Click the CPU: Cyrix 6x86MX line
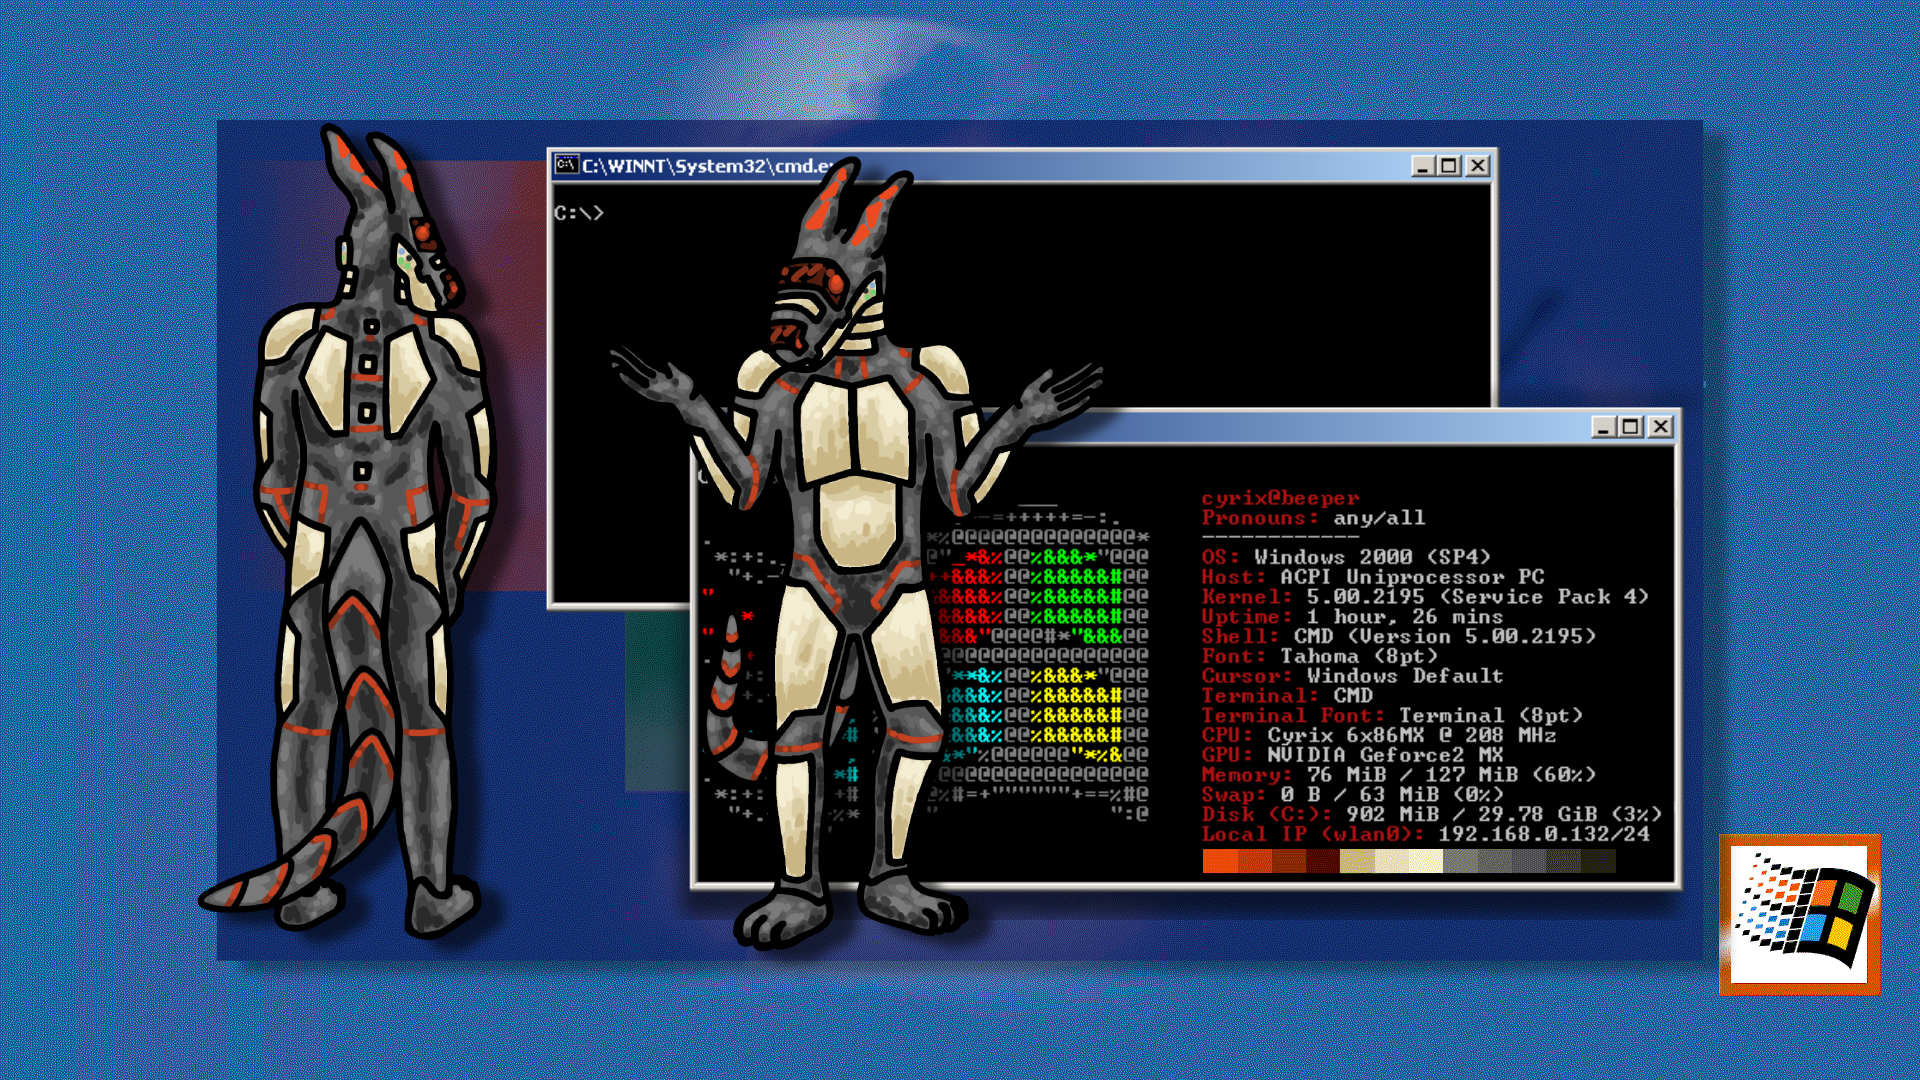The image size is (1920, 1080). [1378, 735]
